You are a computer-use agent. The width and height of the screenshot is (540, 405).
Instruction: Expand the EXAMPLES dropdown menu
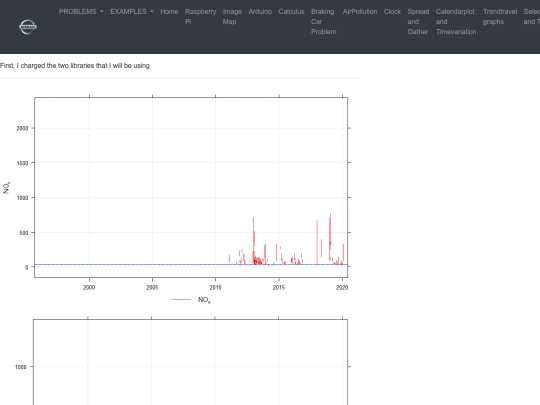132,12
